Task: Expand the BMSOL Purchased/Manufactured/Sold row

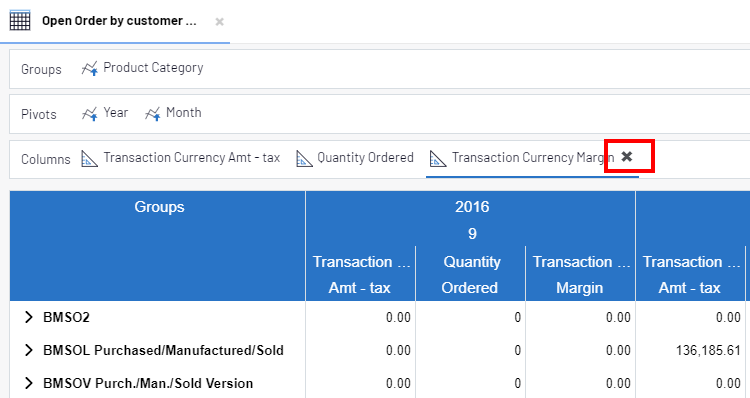Action: click(x=29, y=350)
